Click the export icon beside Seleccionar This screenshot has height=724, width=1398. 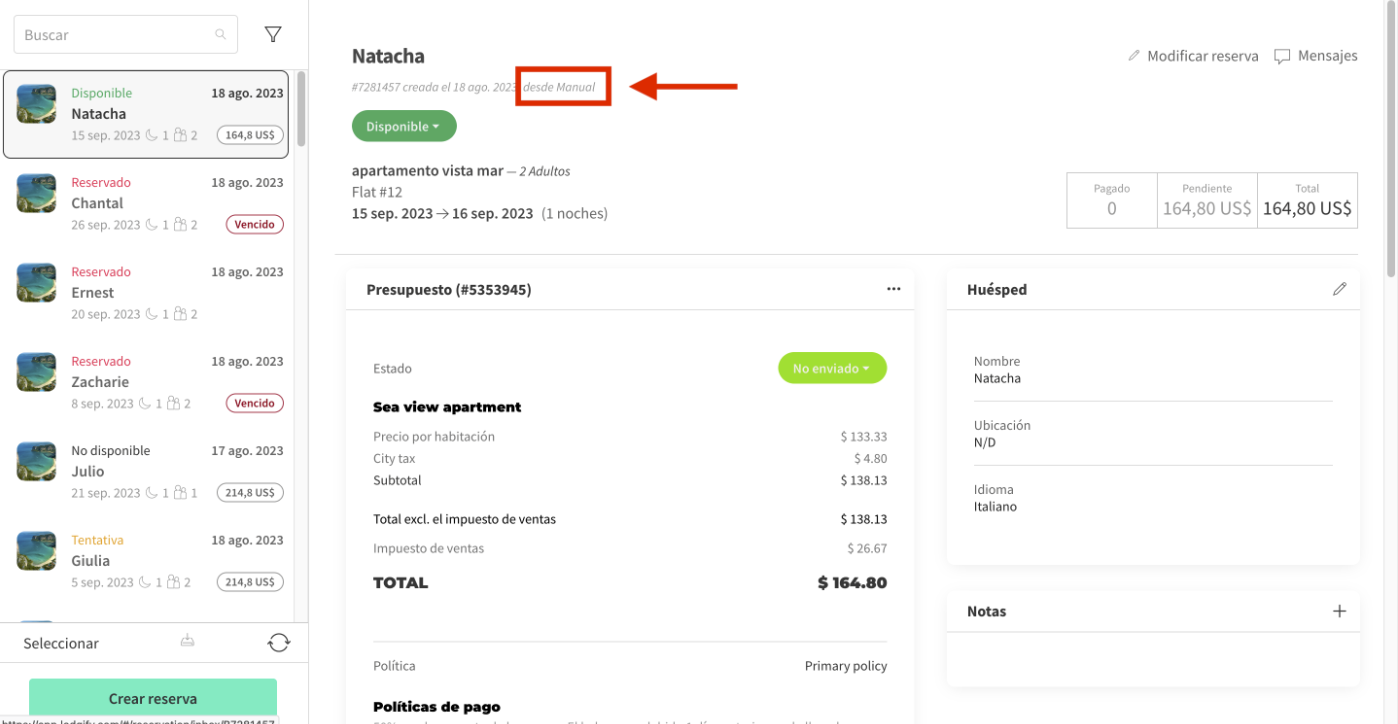(x=187, y=642)
